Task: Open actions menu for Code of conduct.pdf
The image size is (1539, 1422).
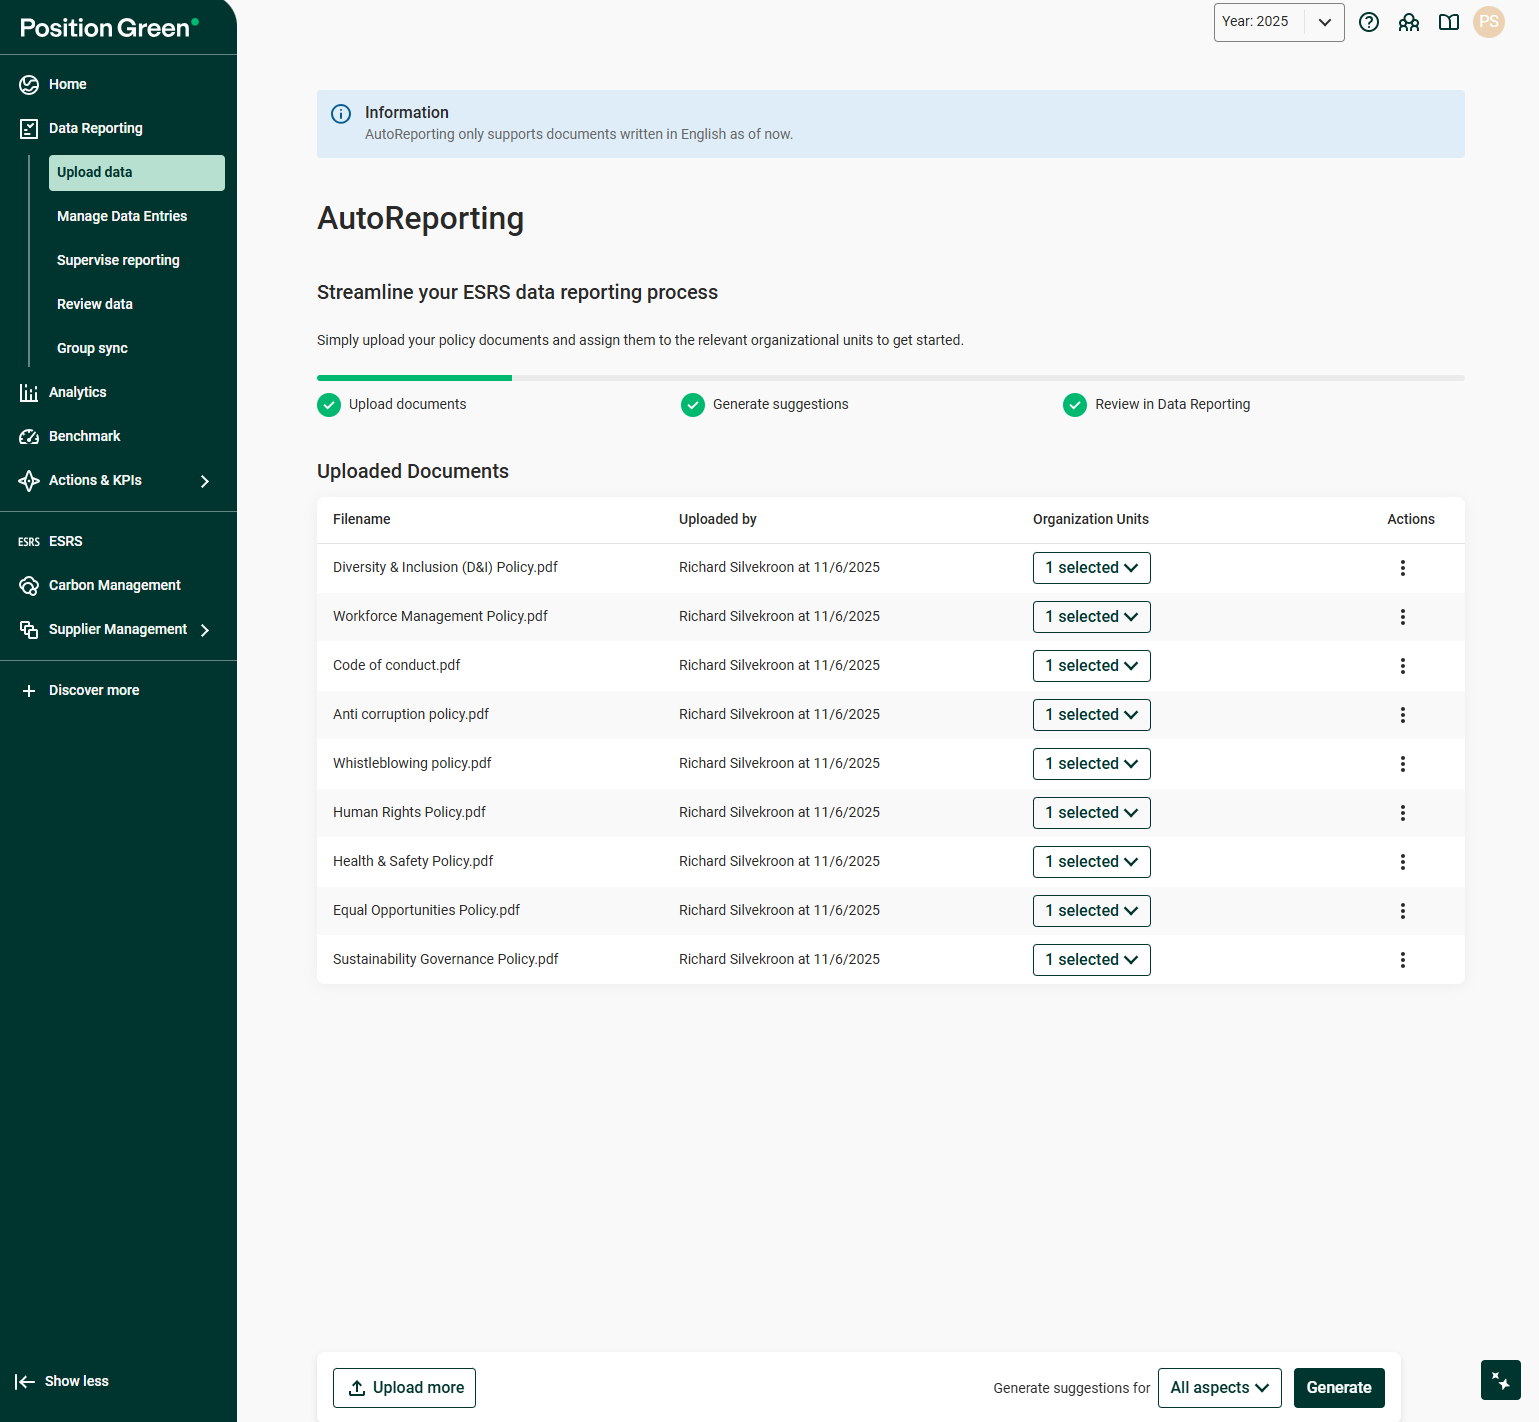Action: click(x=1403, y=666)
